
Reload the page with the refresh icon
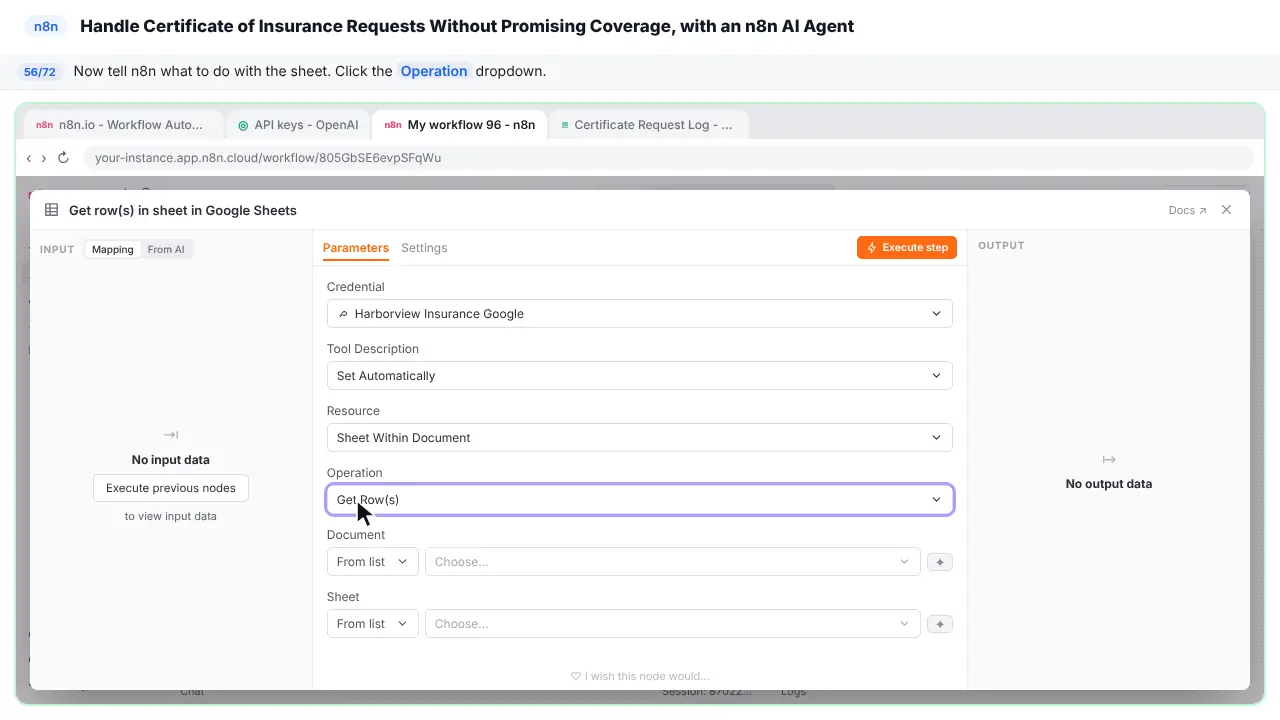pyautogui.click(x=63, y=158)
